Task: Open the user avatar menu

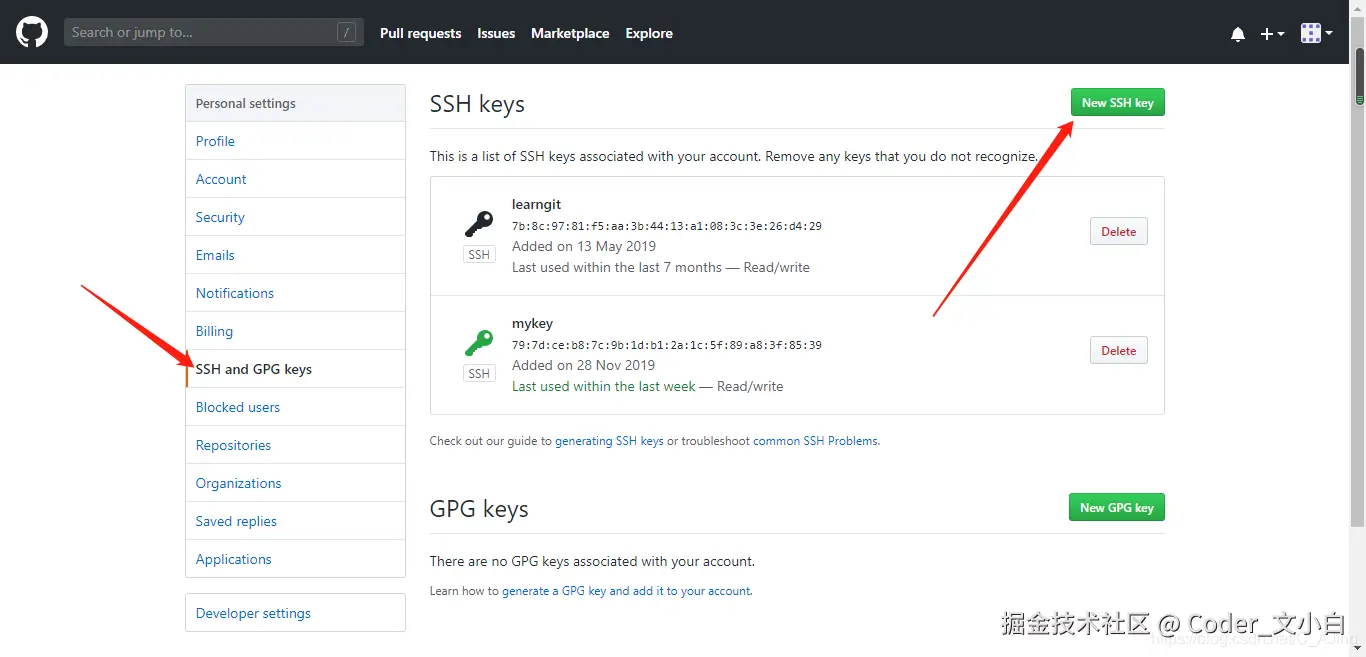Action: (1316, 33)
